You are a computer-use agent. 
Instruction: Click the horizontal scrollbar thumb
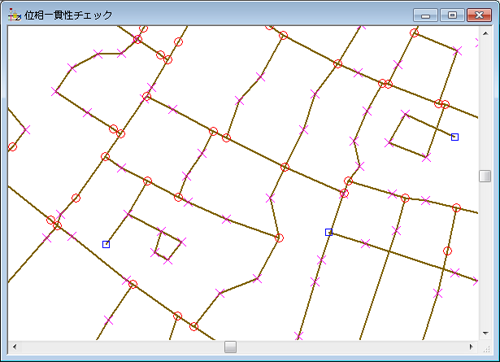[230, 347]
